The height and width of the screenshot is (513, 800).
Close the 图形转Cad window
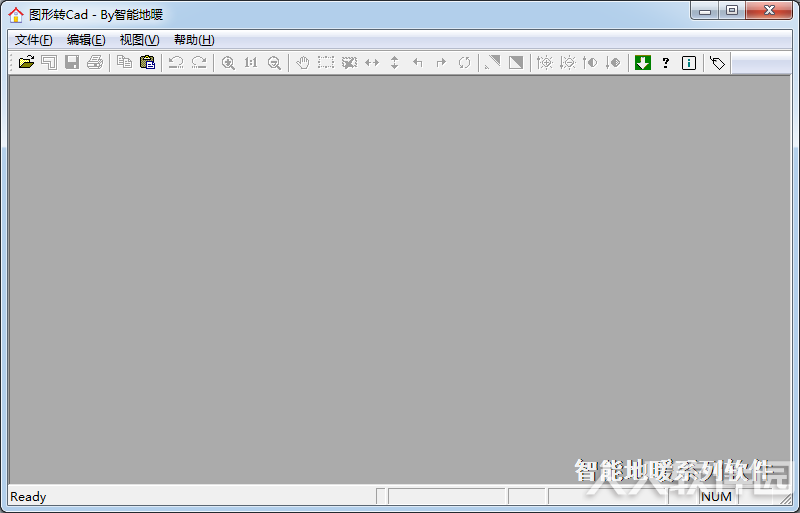click(x=769, y=10)
